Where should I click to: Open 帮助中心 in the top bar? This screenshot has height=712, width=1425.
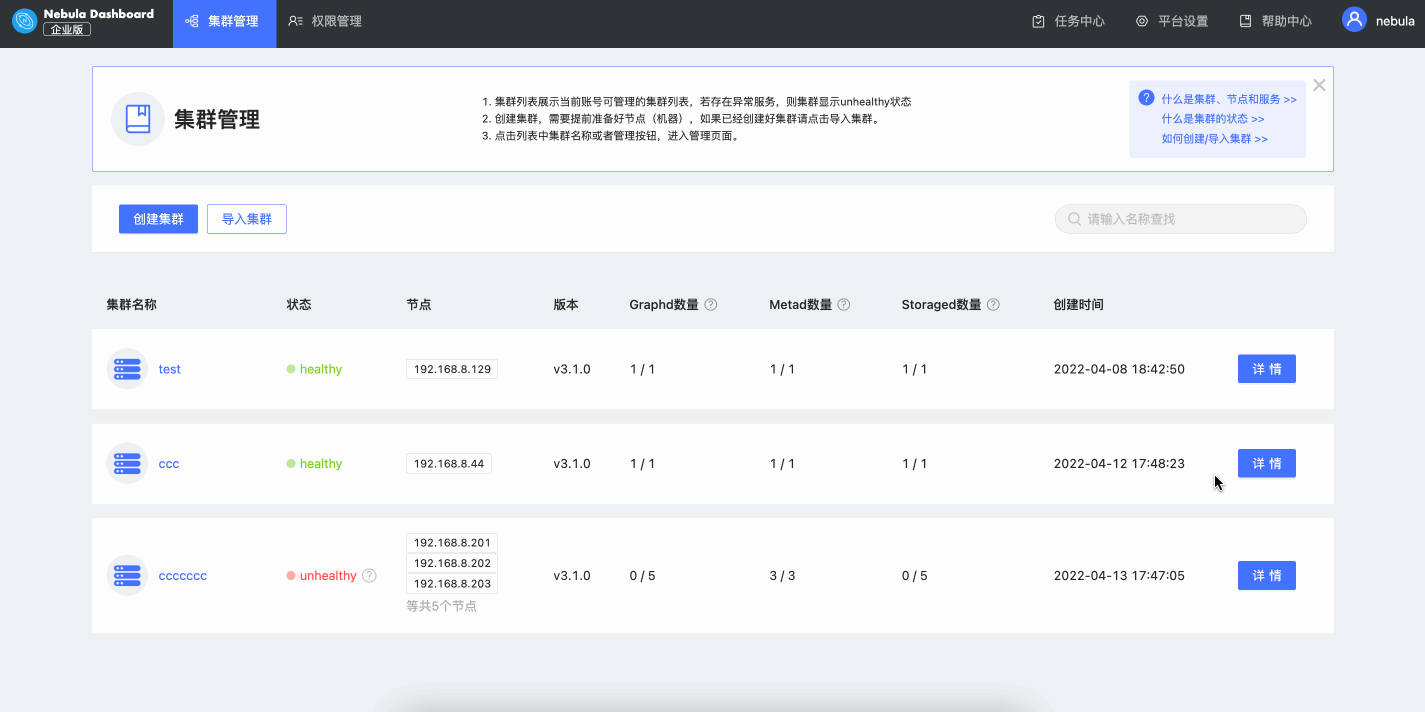(x=1275, y=21)
